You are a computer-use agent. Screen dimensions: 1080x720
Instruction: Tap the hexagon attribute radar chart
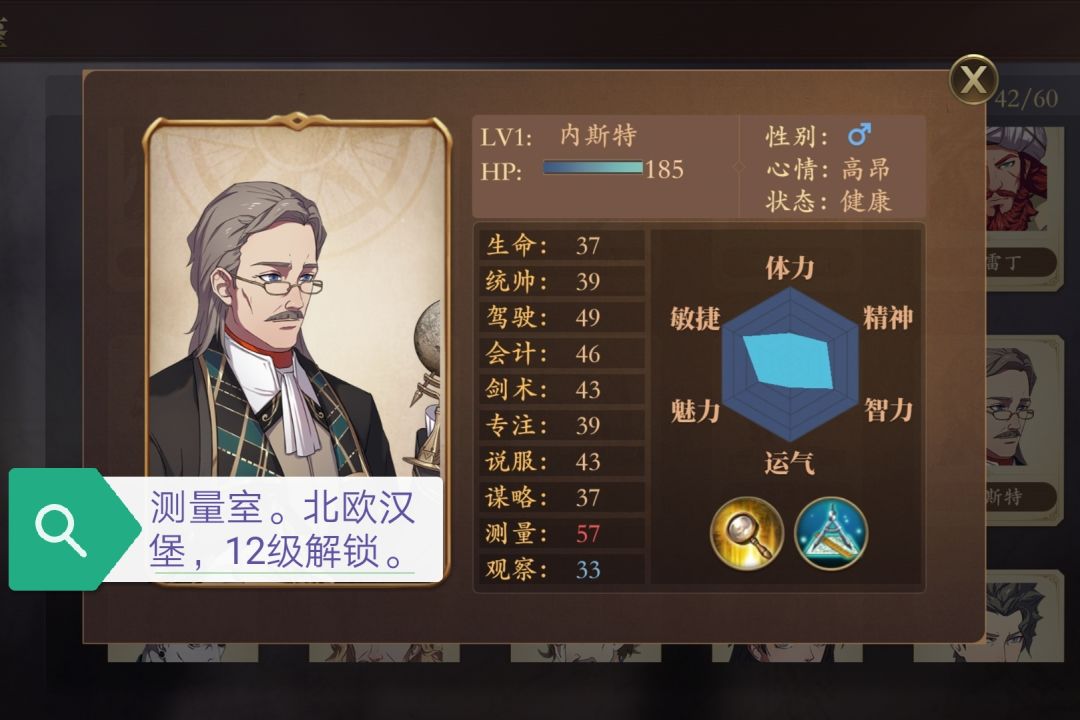[x=790, y=364]
